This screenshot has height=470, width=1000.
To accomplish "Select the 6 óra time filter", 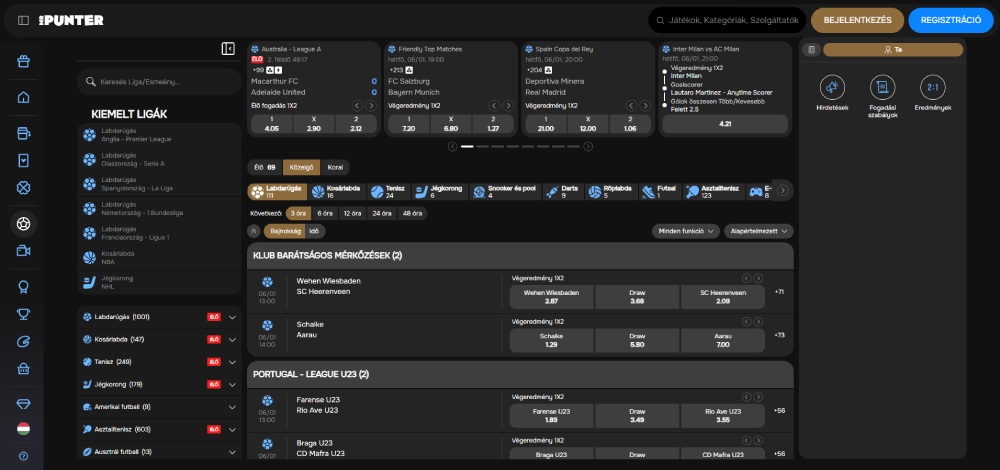I will click(324, 213).
